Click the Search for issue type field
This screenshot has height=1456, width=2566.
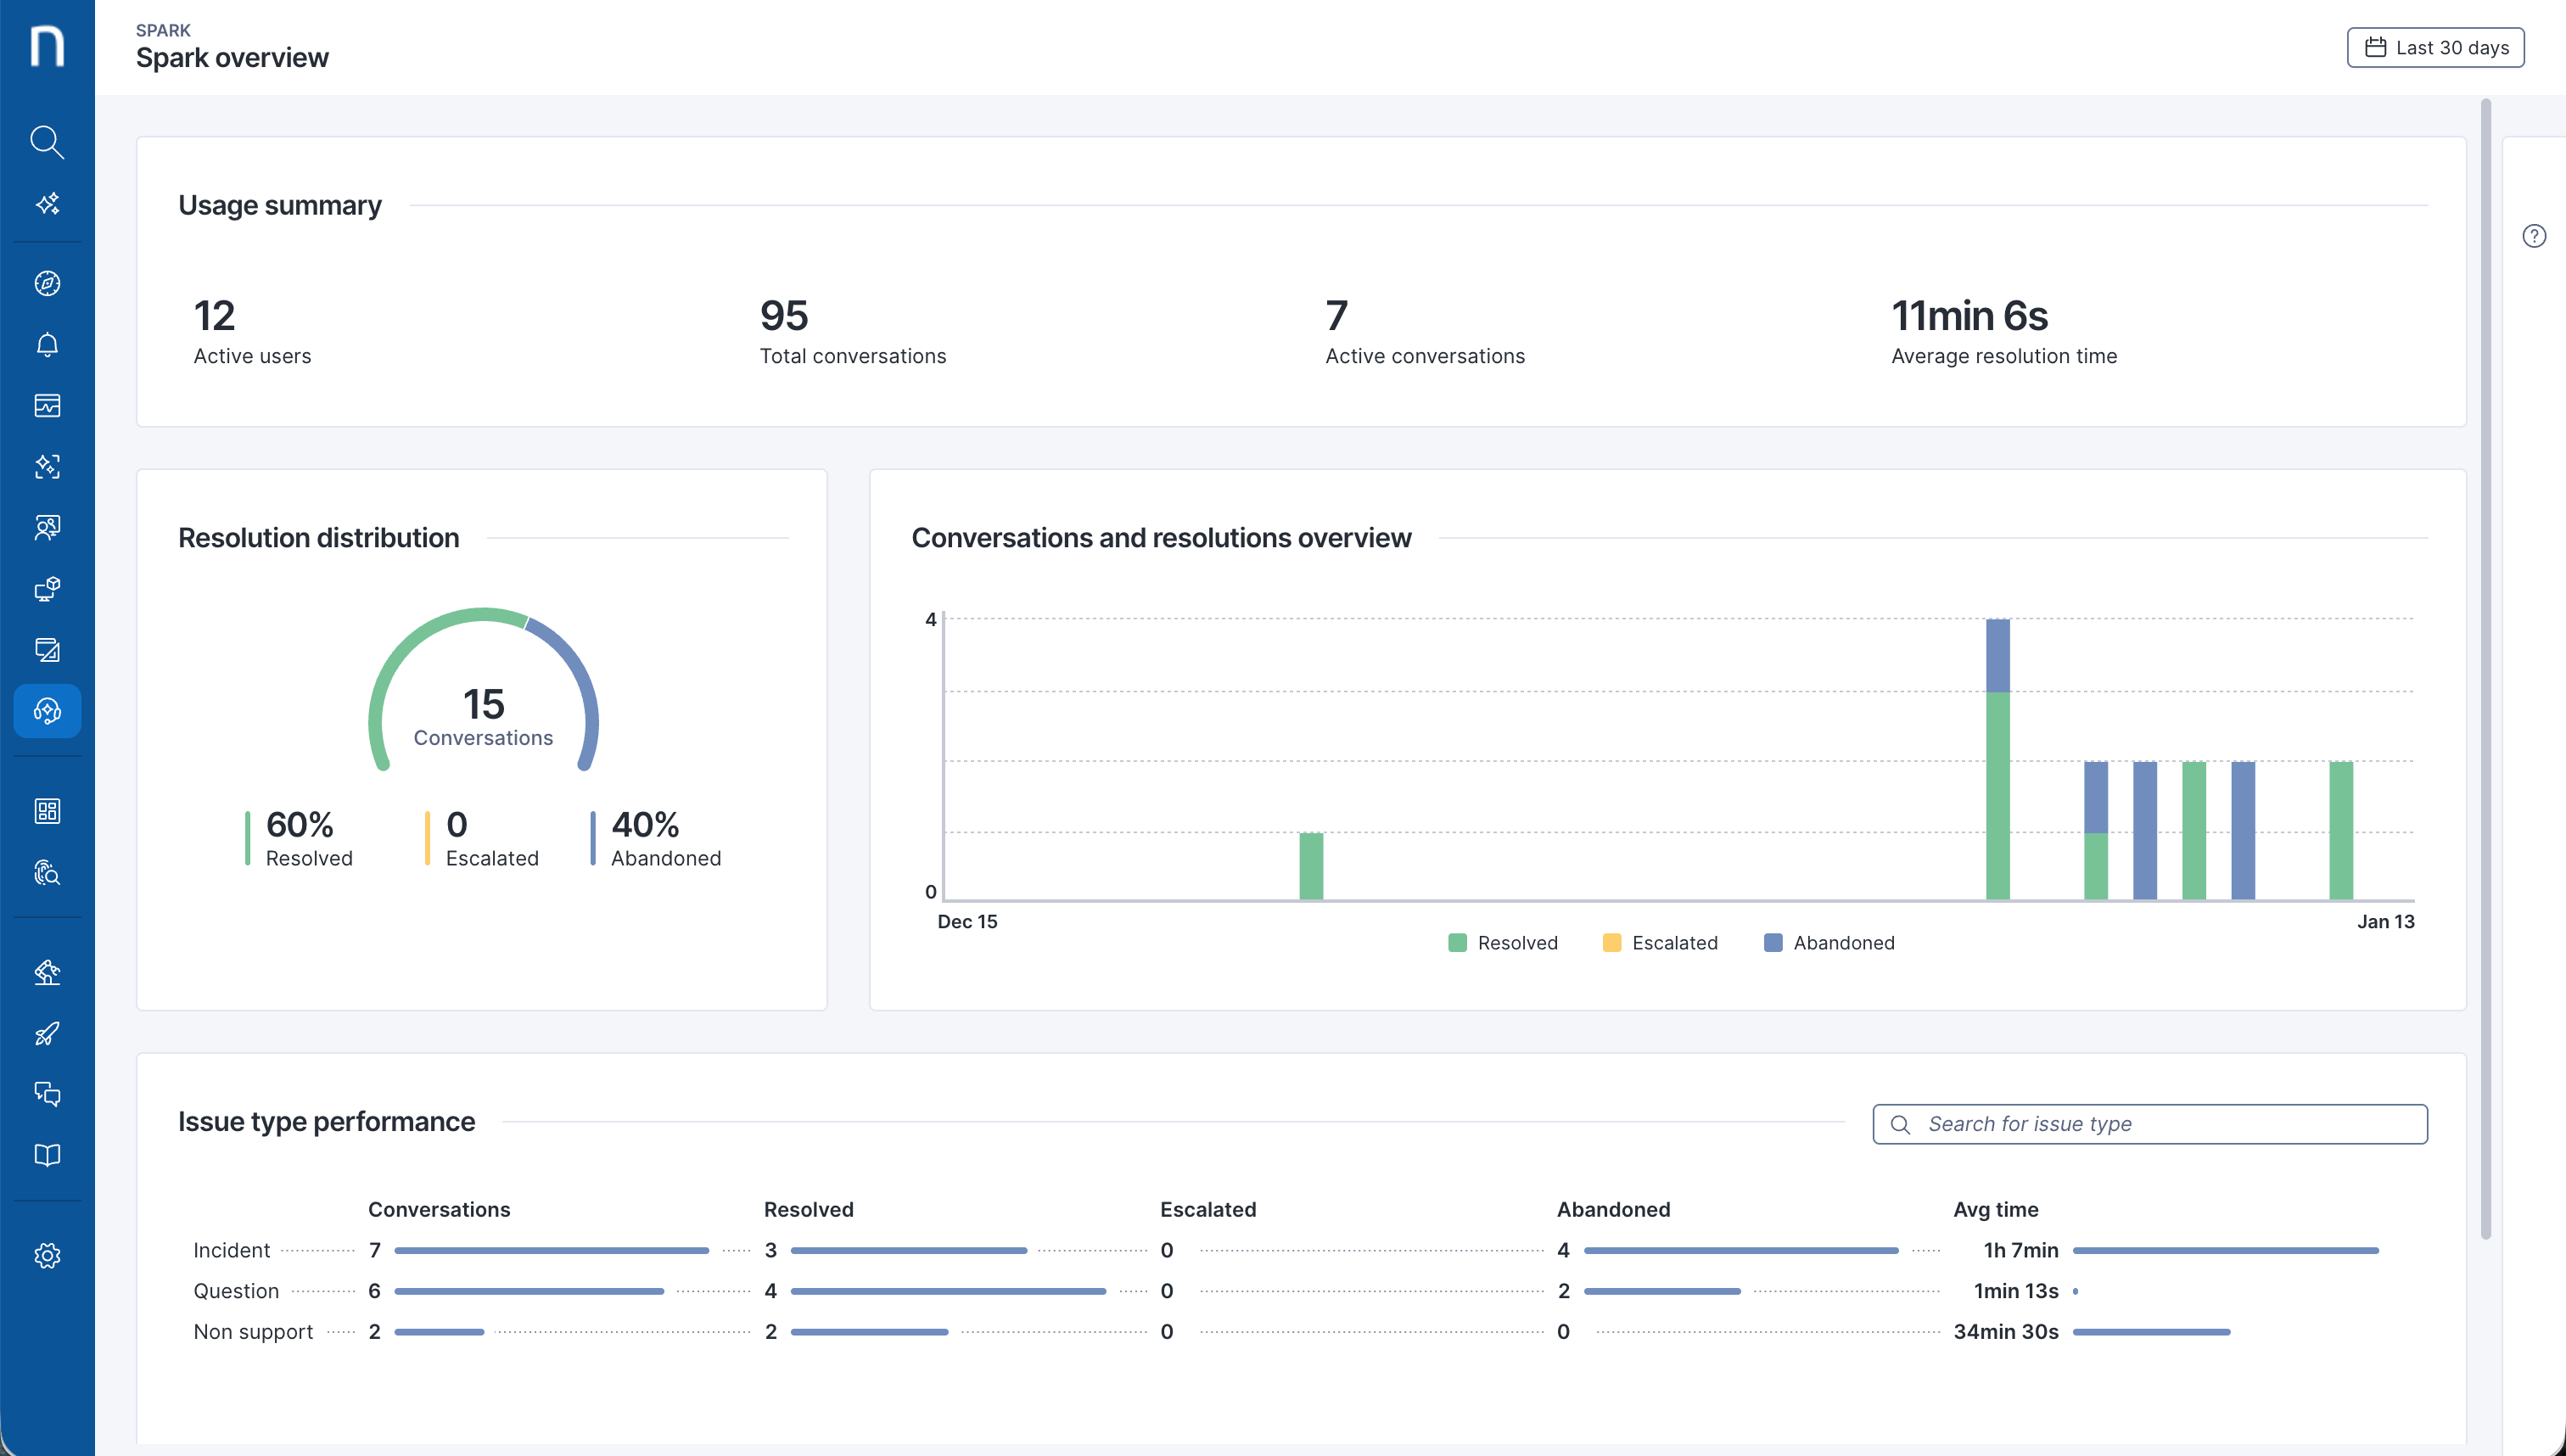click(x=2150, y=1124)
